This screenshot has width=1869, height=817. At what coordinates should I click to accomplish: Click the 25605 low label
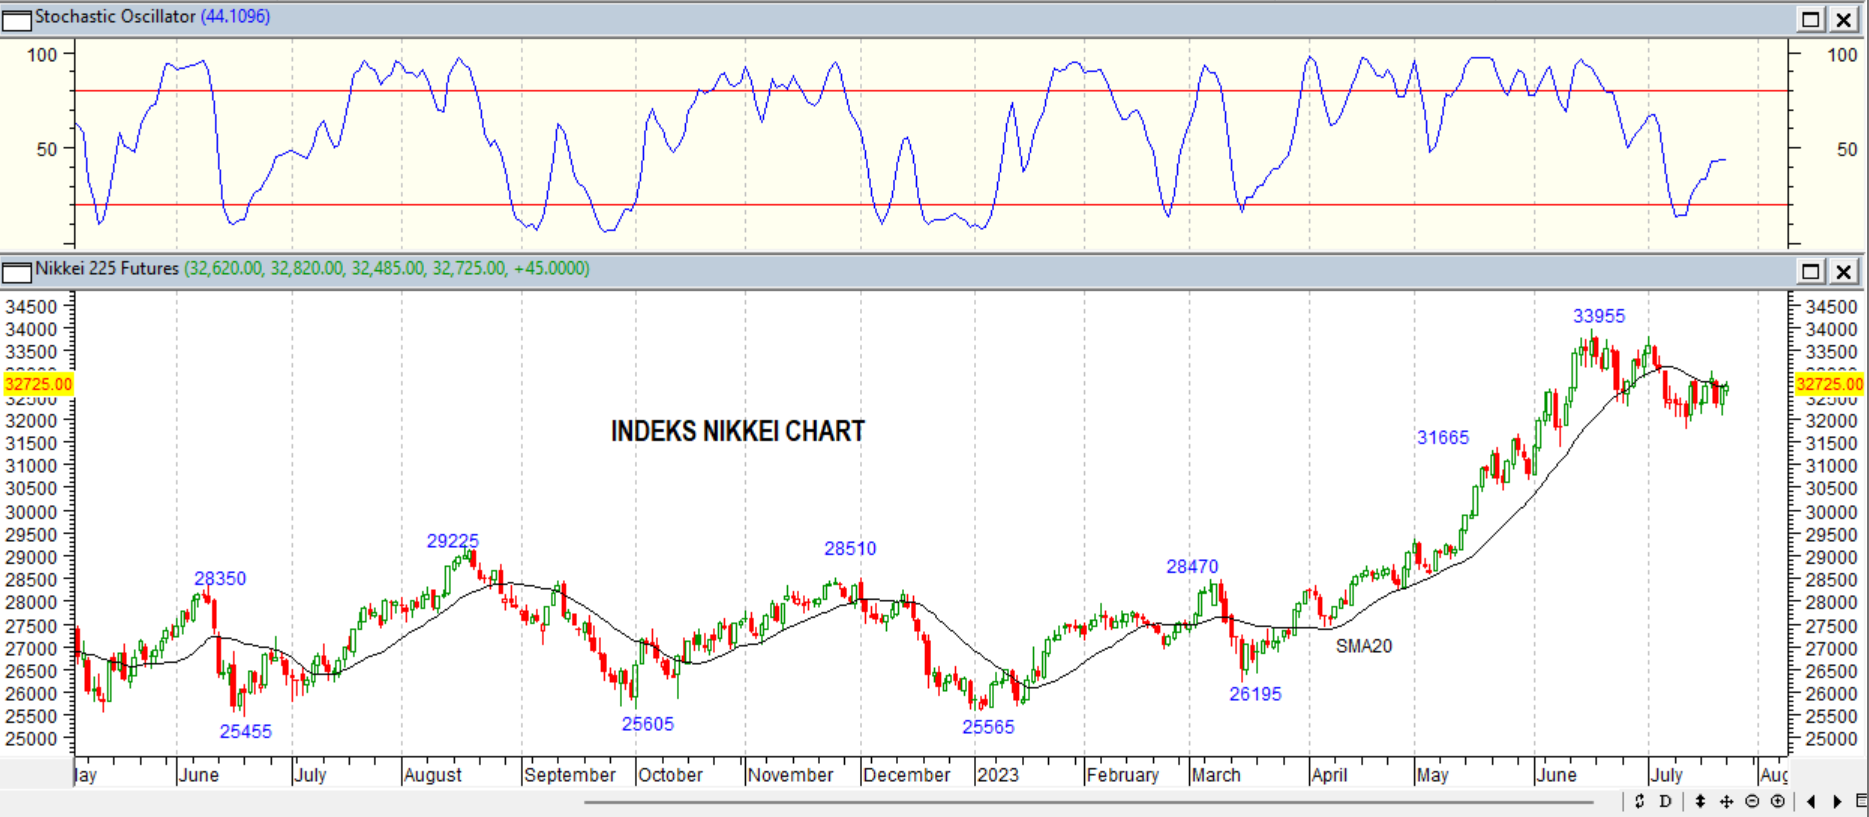pyautogui.click(x=648, y=723)
